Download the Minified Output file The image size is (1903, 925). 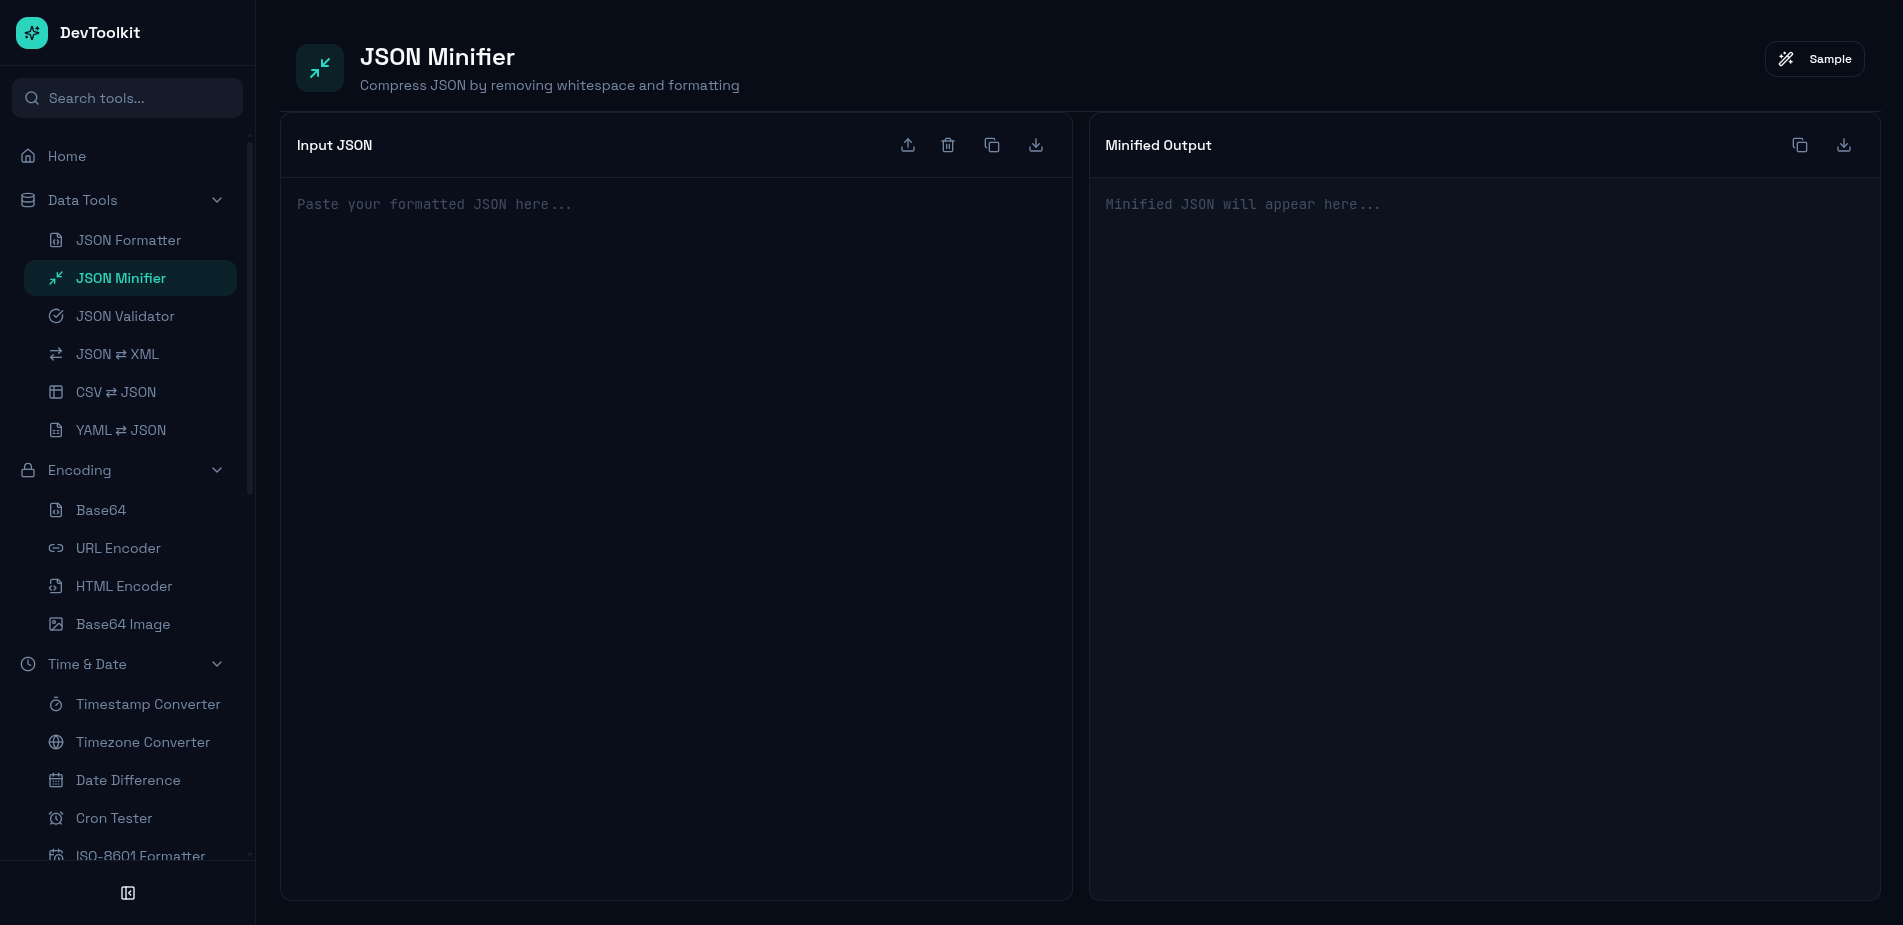pos(1844,144)
